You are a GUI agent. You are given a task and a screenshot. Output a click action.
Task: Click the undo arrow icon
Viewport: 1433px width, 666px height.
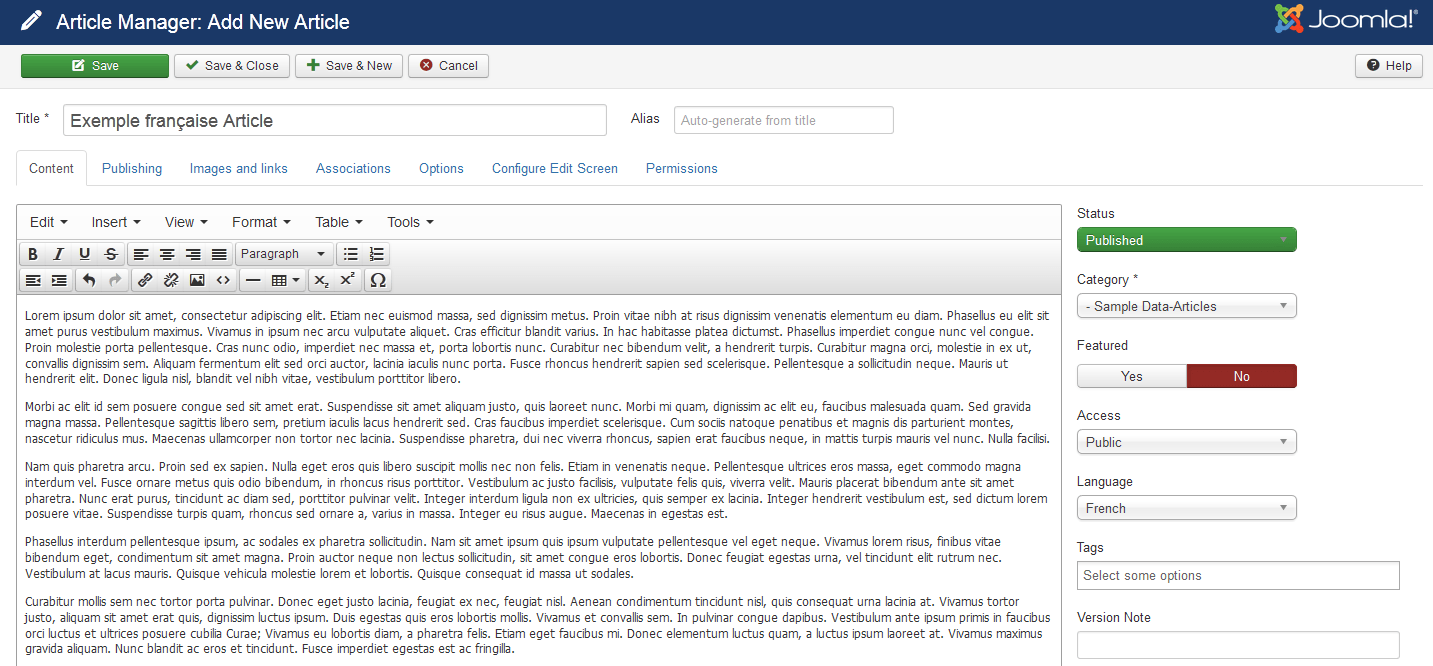[x=89, y=280]
